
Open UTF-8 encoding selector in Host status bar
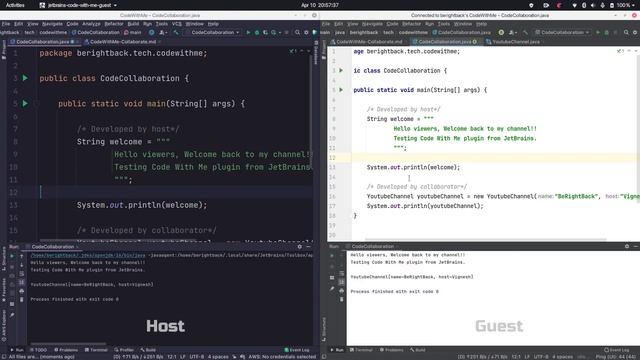(x=197, y=357)
